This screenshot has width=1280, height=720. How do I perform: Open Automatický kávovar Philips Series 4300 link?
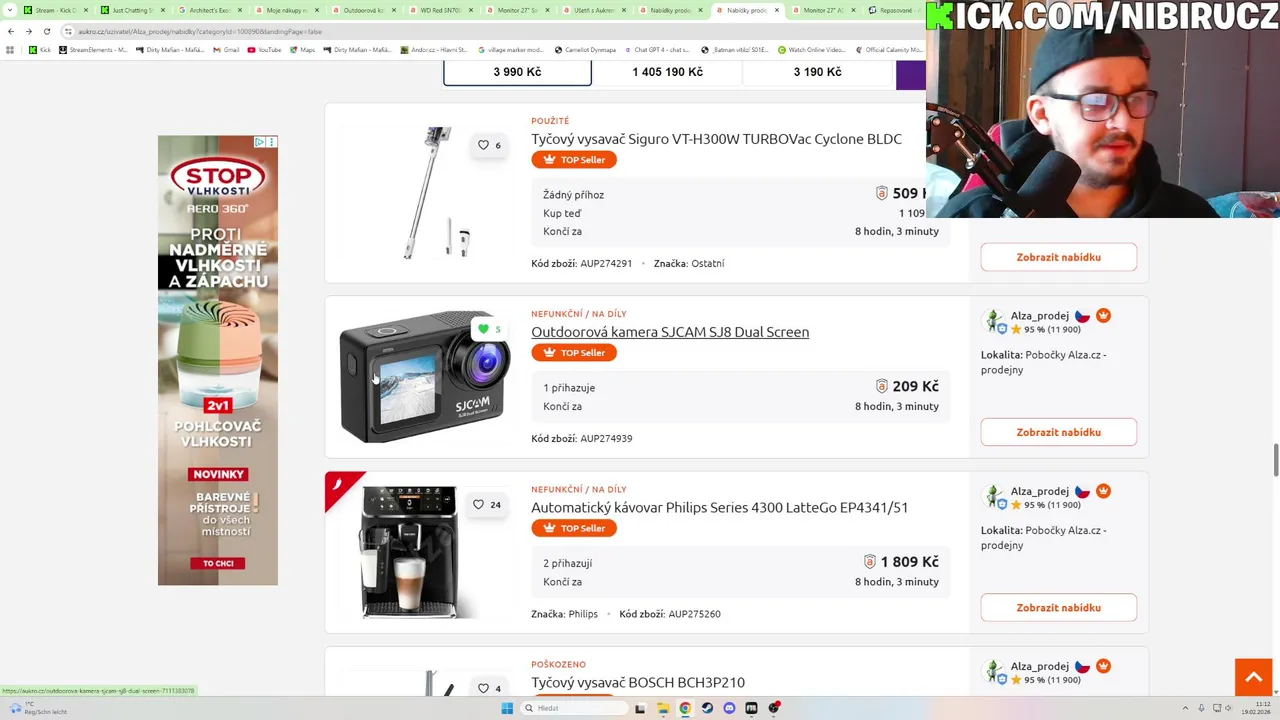tap(719, 507)
